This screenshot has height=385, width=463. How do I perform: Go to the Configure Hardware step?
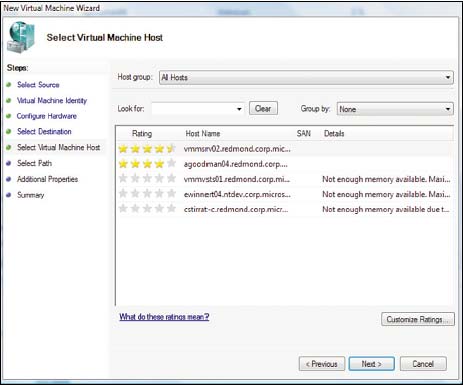(47, 116)
